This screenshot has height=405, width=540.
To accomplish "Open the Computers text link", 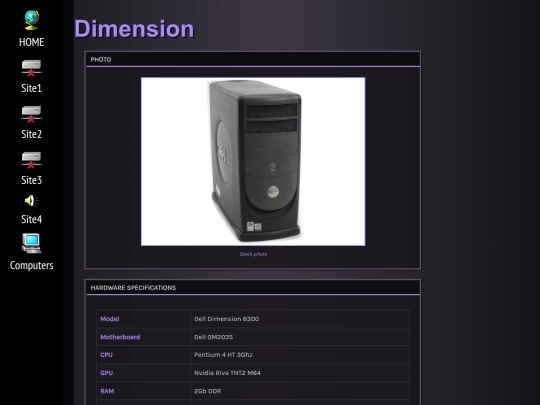I will 31,265.
